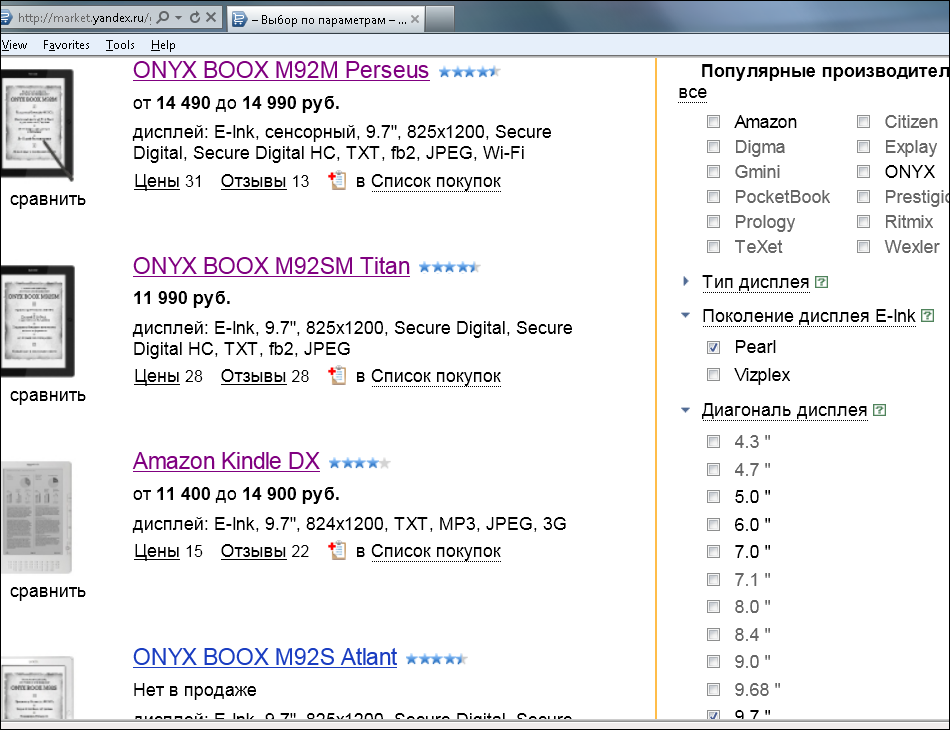Click shopping list icon for M92M Perseus
Image resolution: width=950 pixels, height=730 pixels.
[x=337, y=180]
